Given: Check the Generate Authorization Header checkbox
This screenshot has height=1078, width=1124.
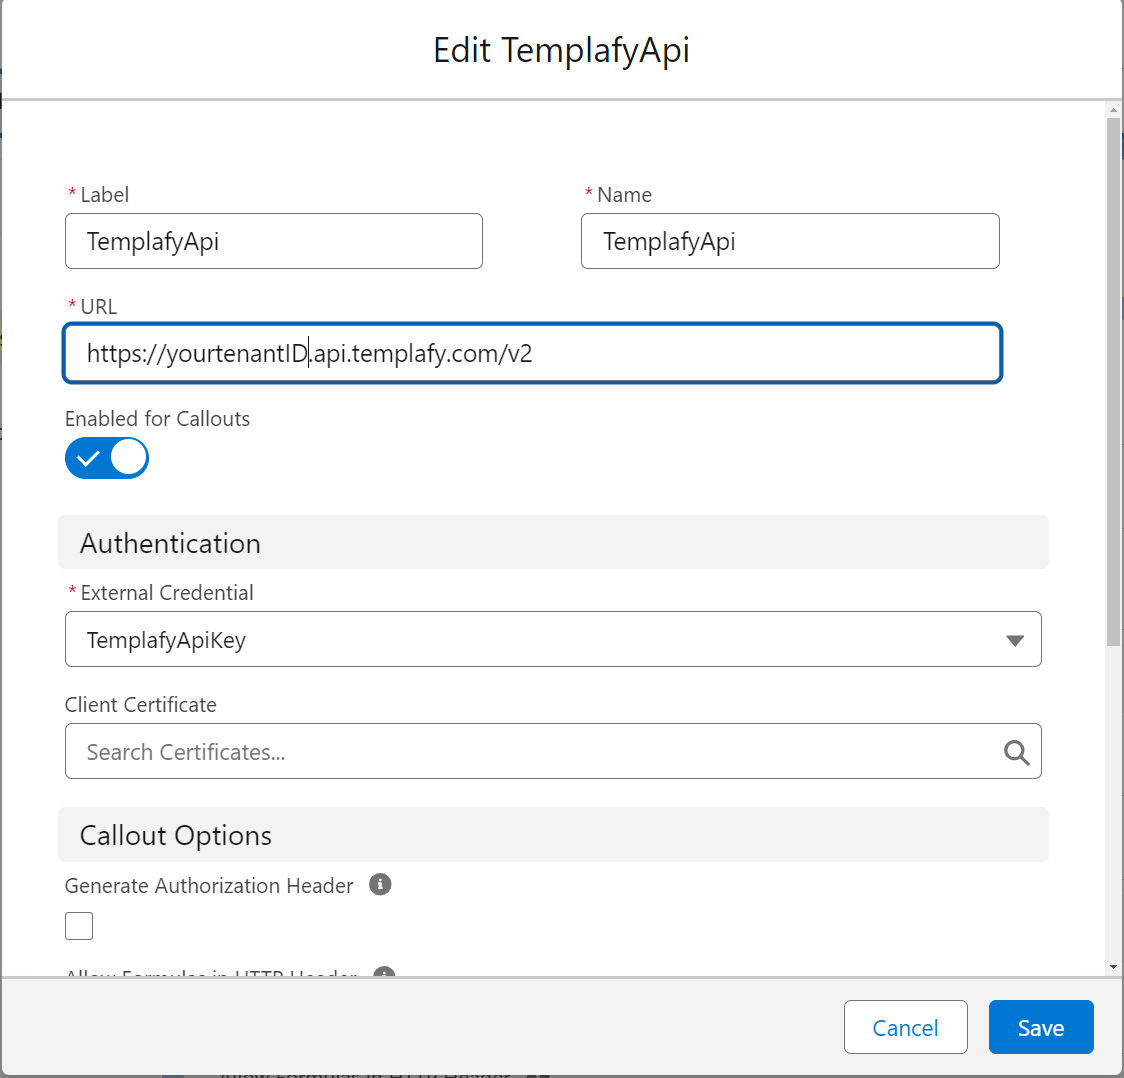Looking at the screenshot, I should (x=79, y=925).
